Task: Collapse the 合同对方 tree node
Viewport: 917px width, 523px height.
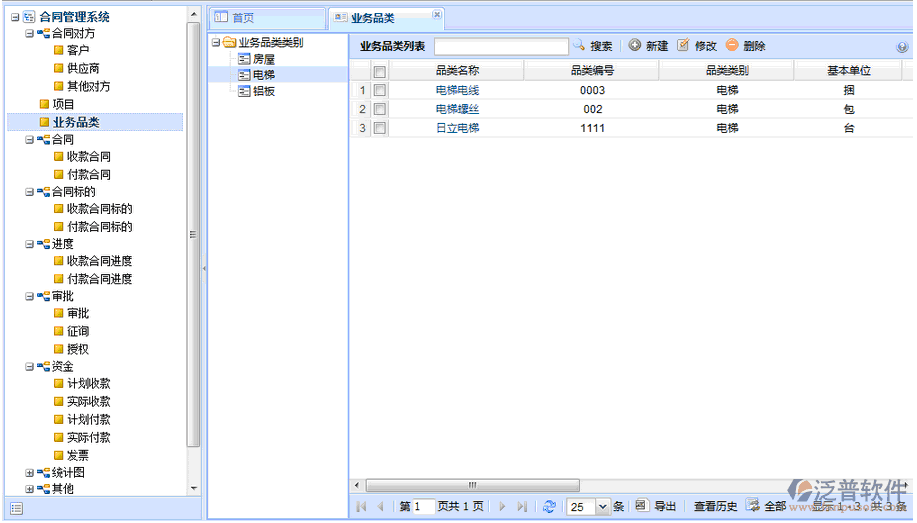Action: coord(29,33)
